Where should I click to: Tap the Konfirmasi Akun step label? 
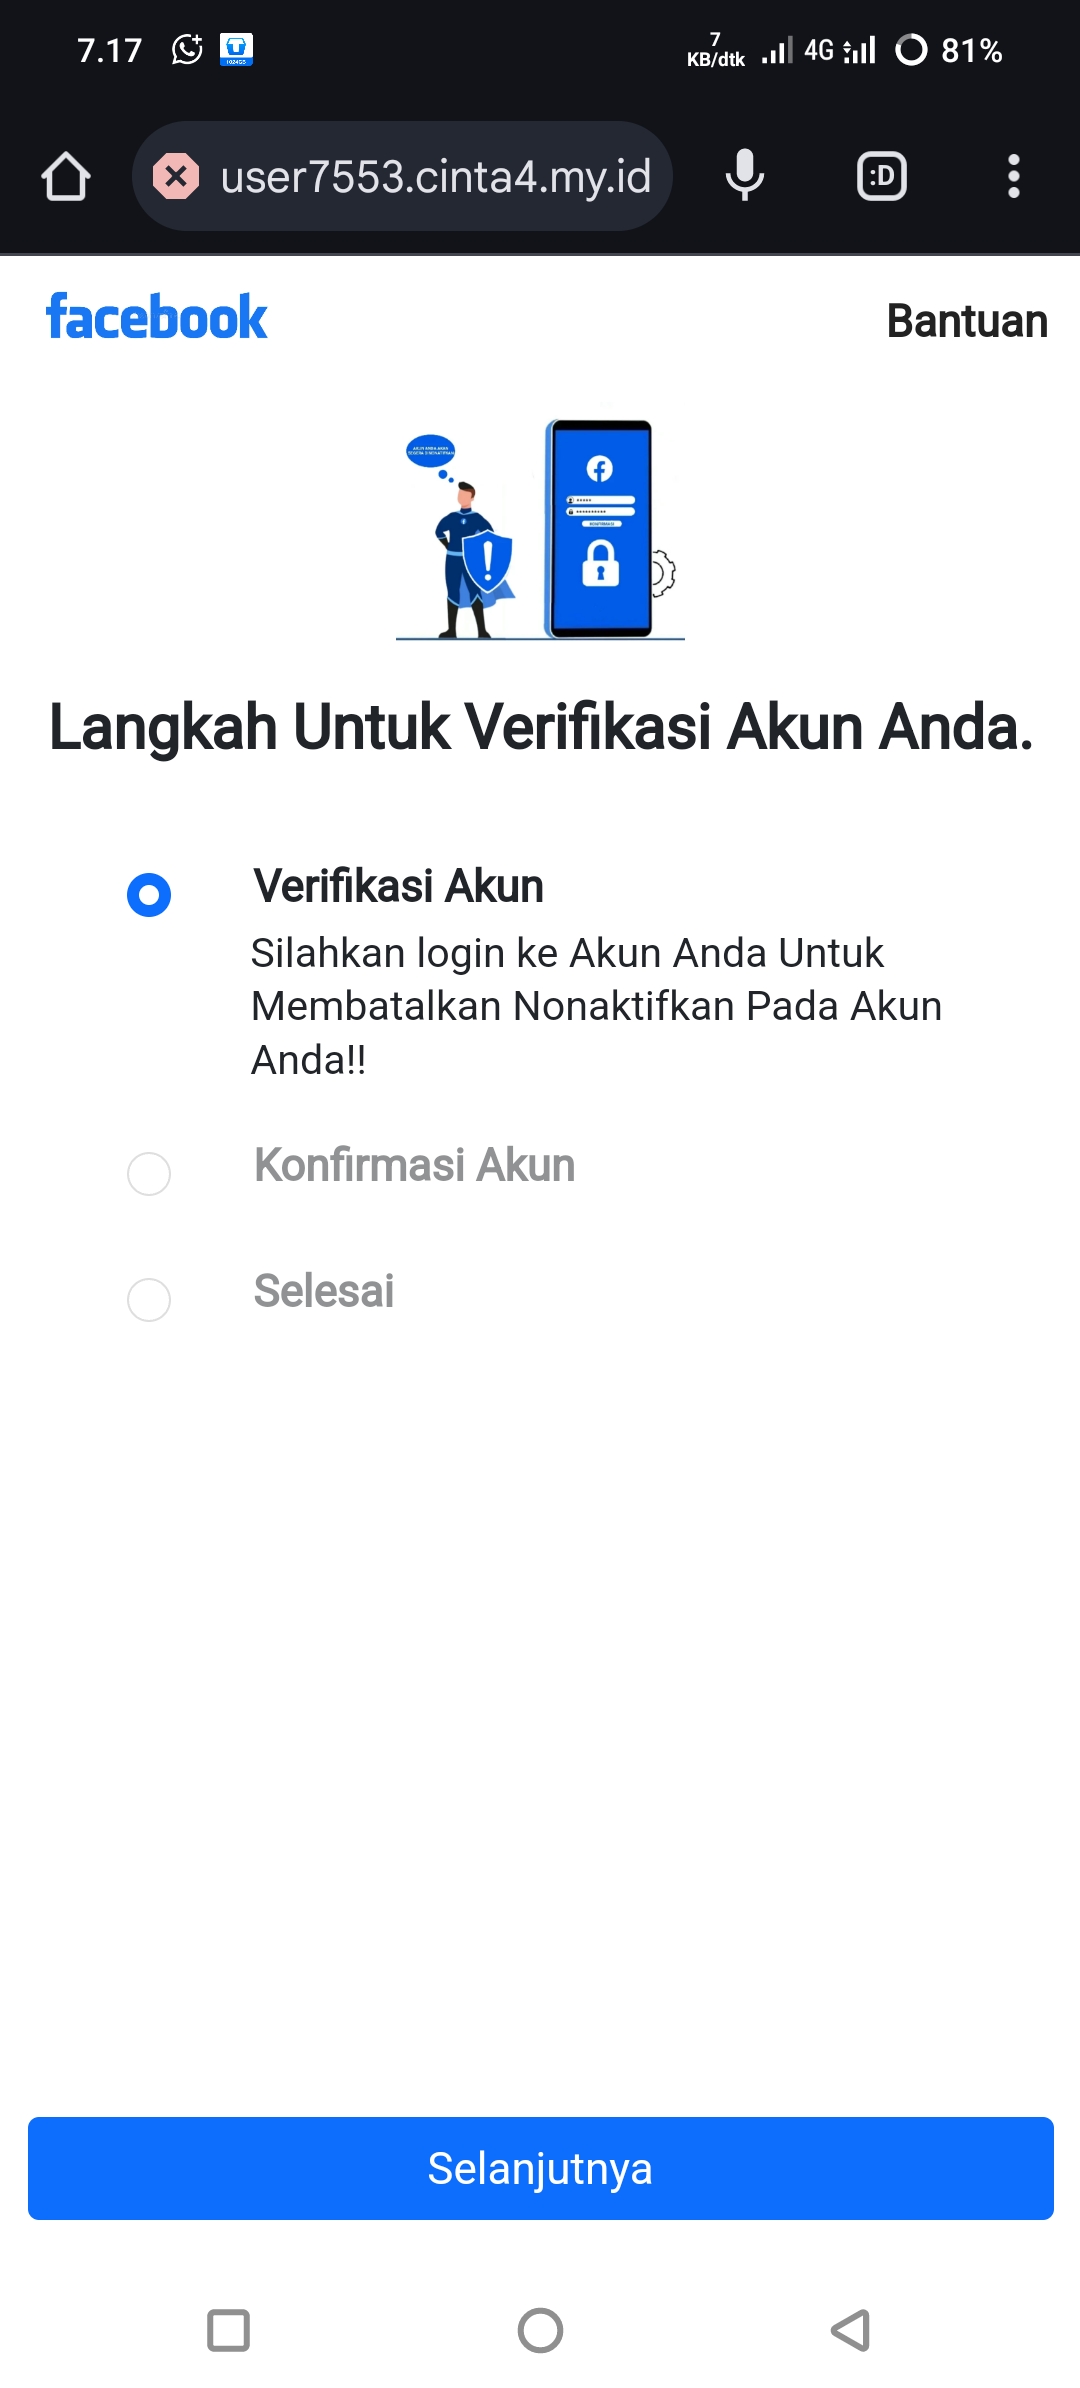pyautogui.click(x=414, y=1165)
